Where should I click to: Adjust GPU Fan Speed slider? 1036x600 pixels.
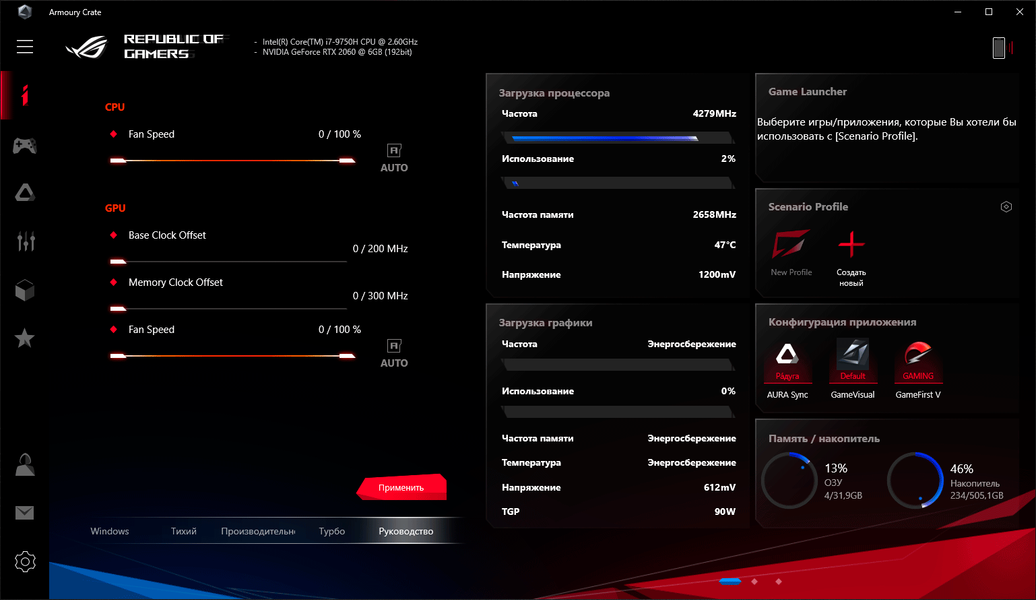pyautogui.click(x=233, y=356)
